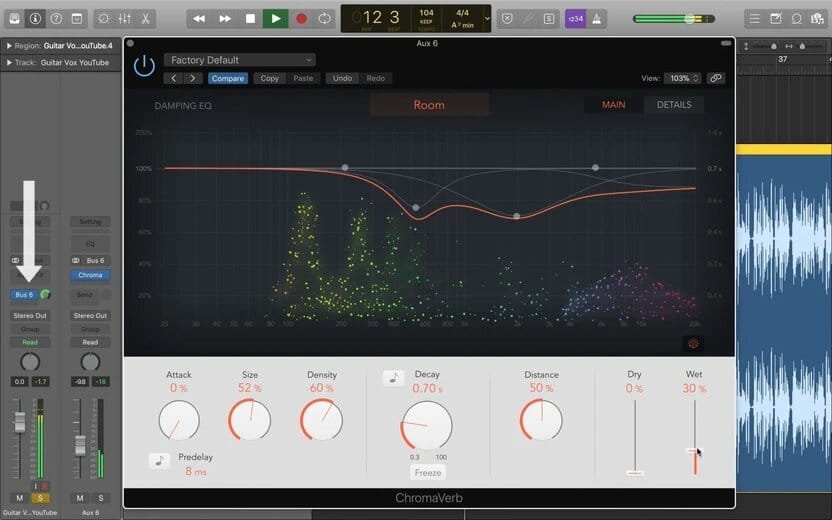
Task: Rewind the transport
Action: [199, 19]
